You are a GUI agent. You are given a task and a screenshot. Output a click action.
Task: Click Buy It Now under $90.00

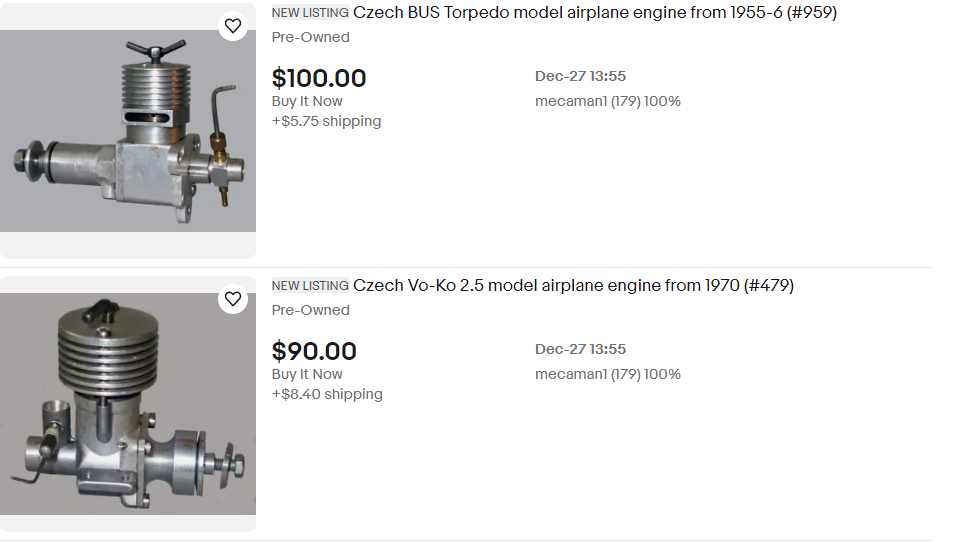point(307,374)
